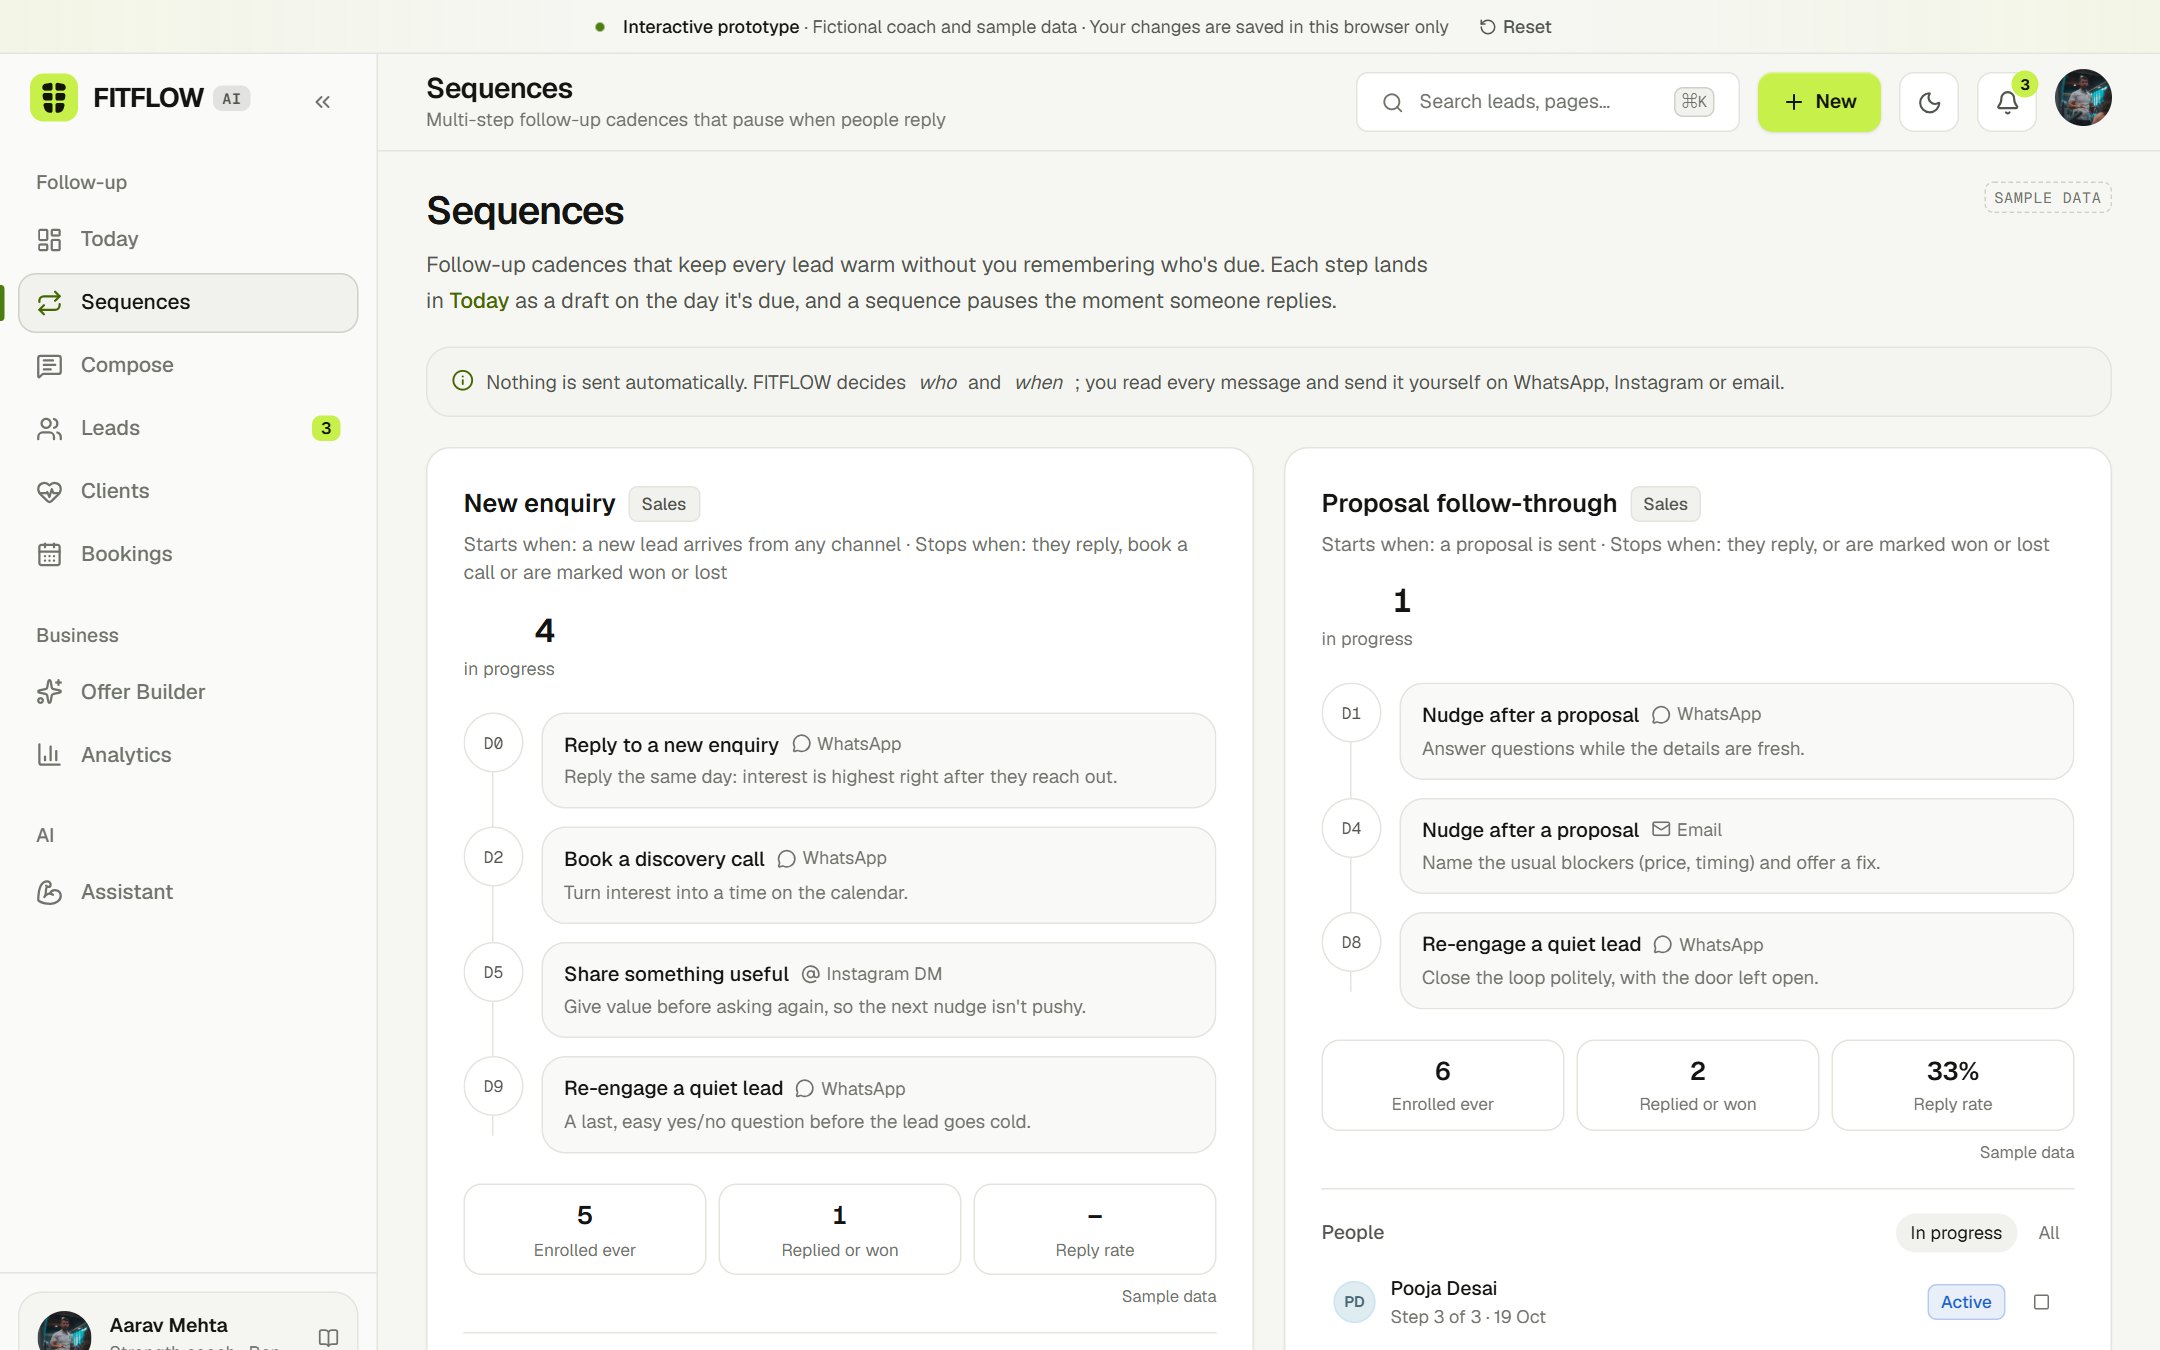Click the 33% Reply rate stat
This screenshot has height=1350, width=2160.
[x=1952, y=1085]
